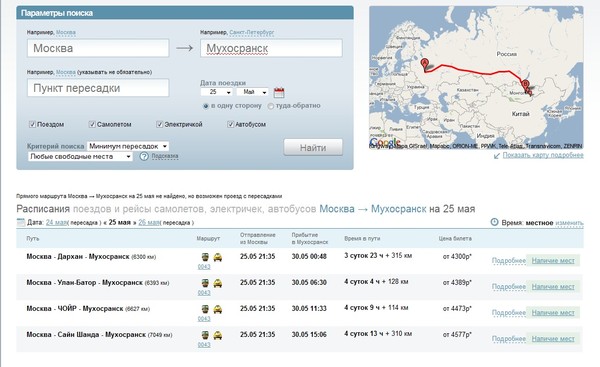Focus the Пункт пересадки input field
The height and width of the screenshot is (367, 600).
coord(98,88)
